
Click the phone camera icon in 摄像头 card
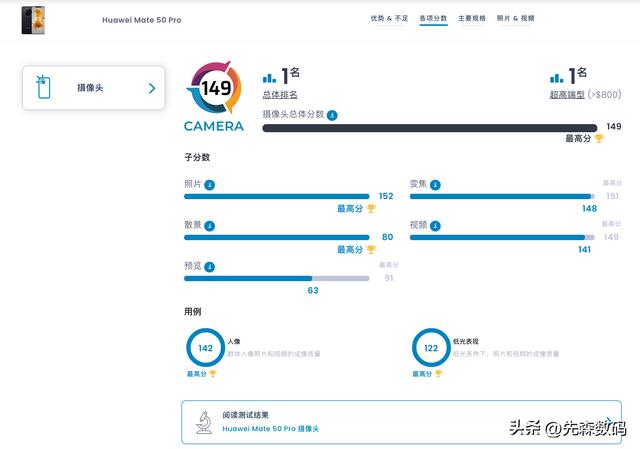coord(43,87)
